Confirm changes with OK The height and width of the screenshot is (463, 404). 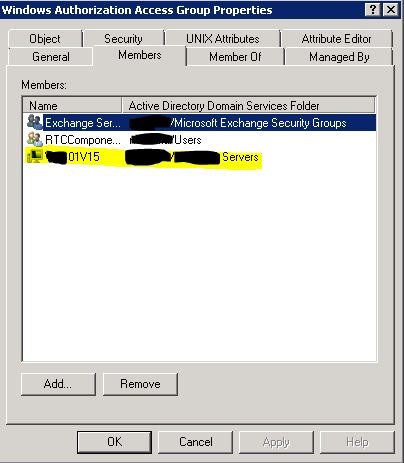click(x=114, y=442)
